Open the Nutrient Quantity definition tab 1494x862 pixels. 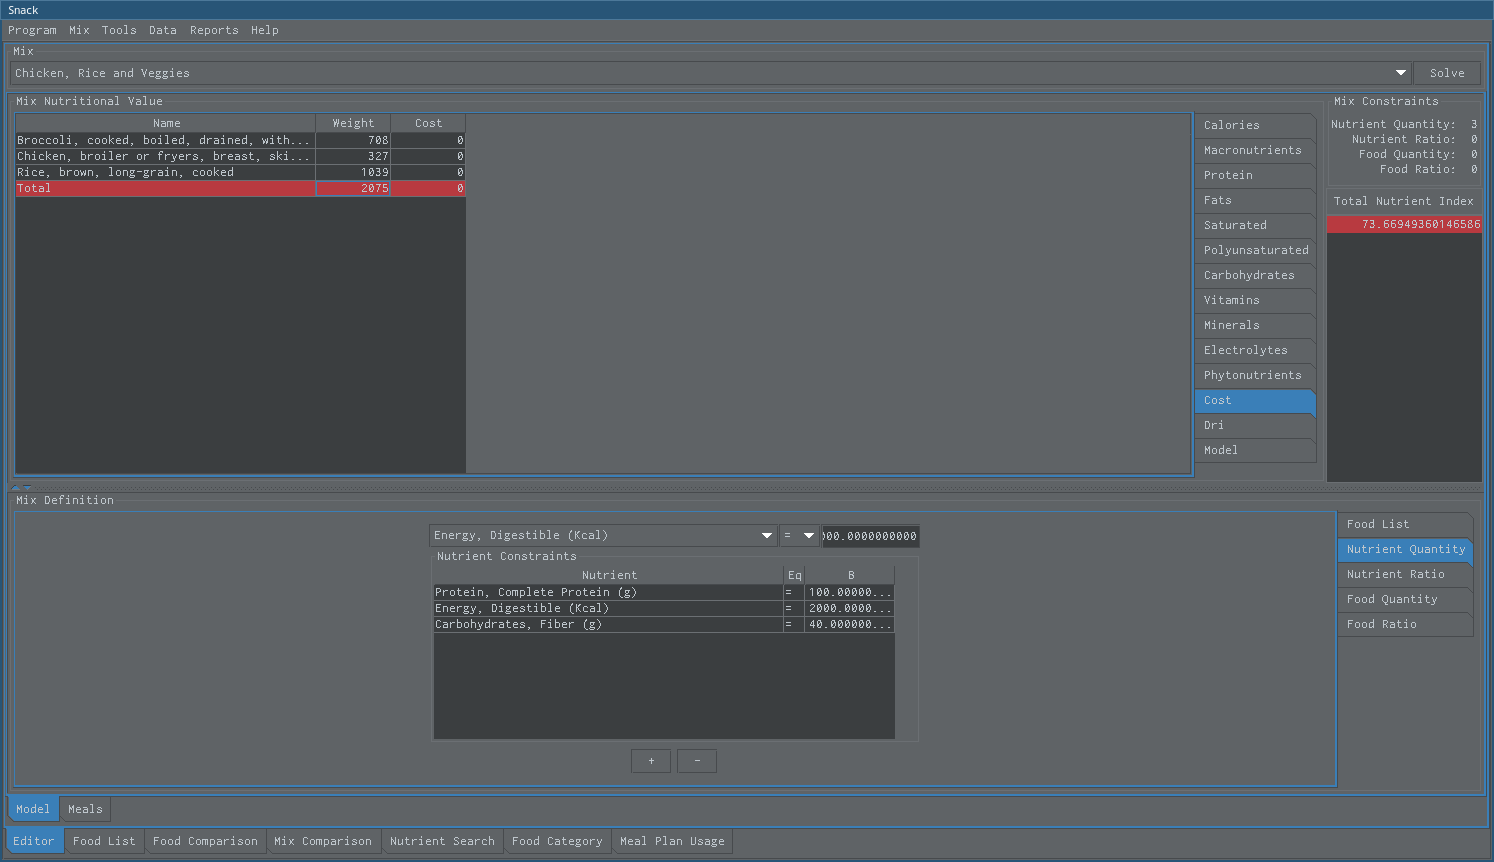point(1405,549)
